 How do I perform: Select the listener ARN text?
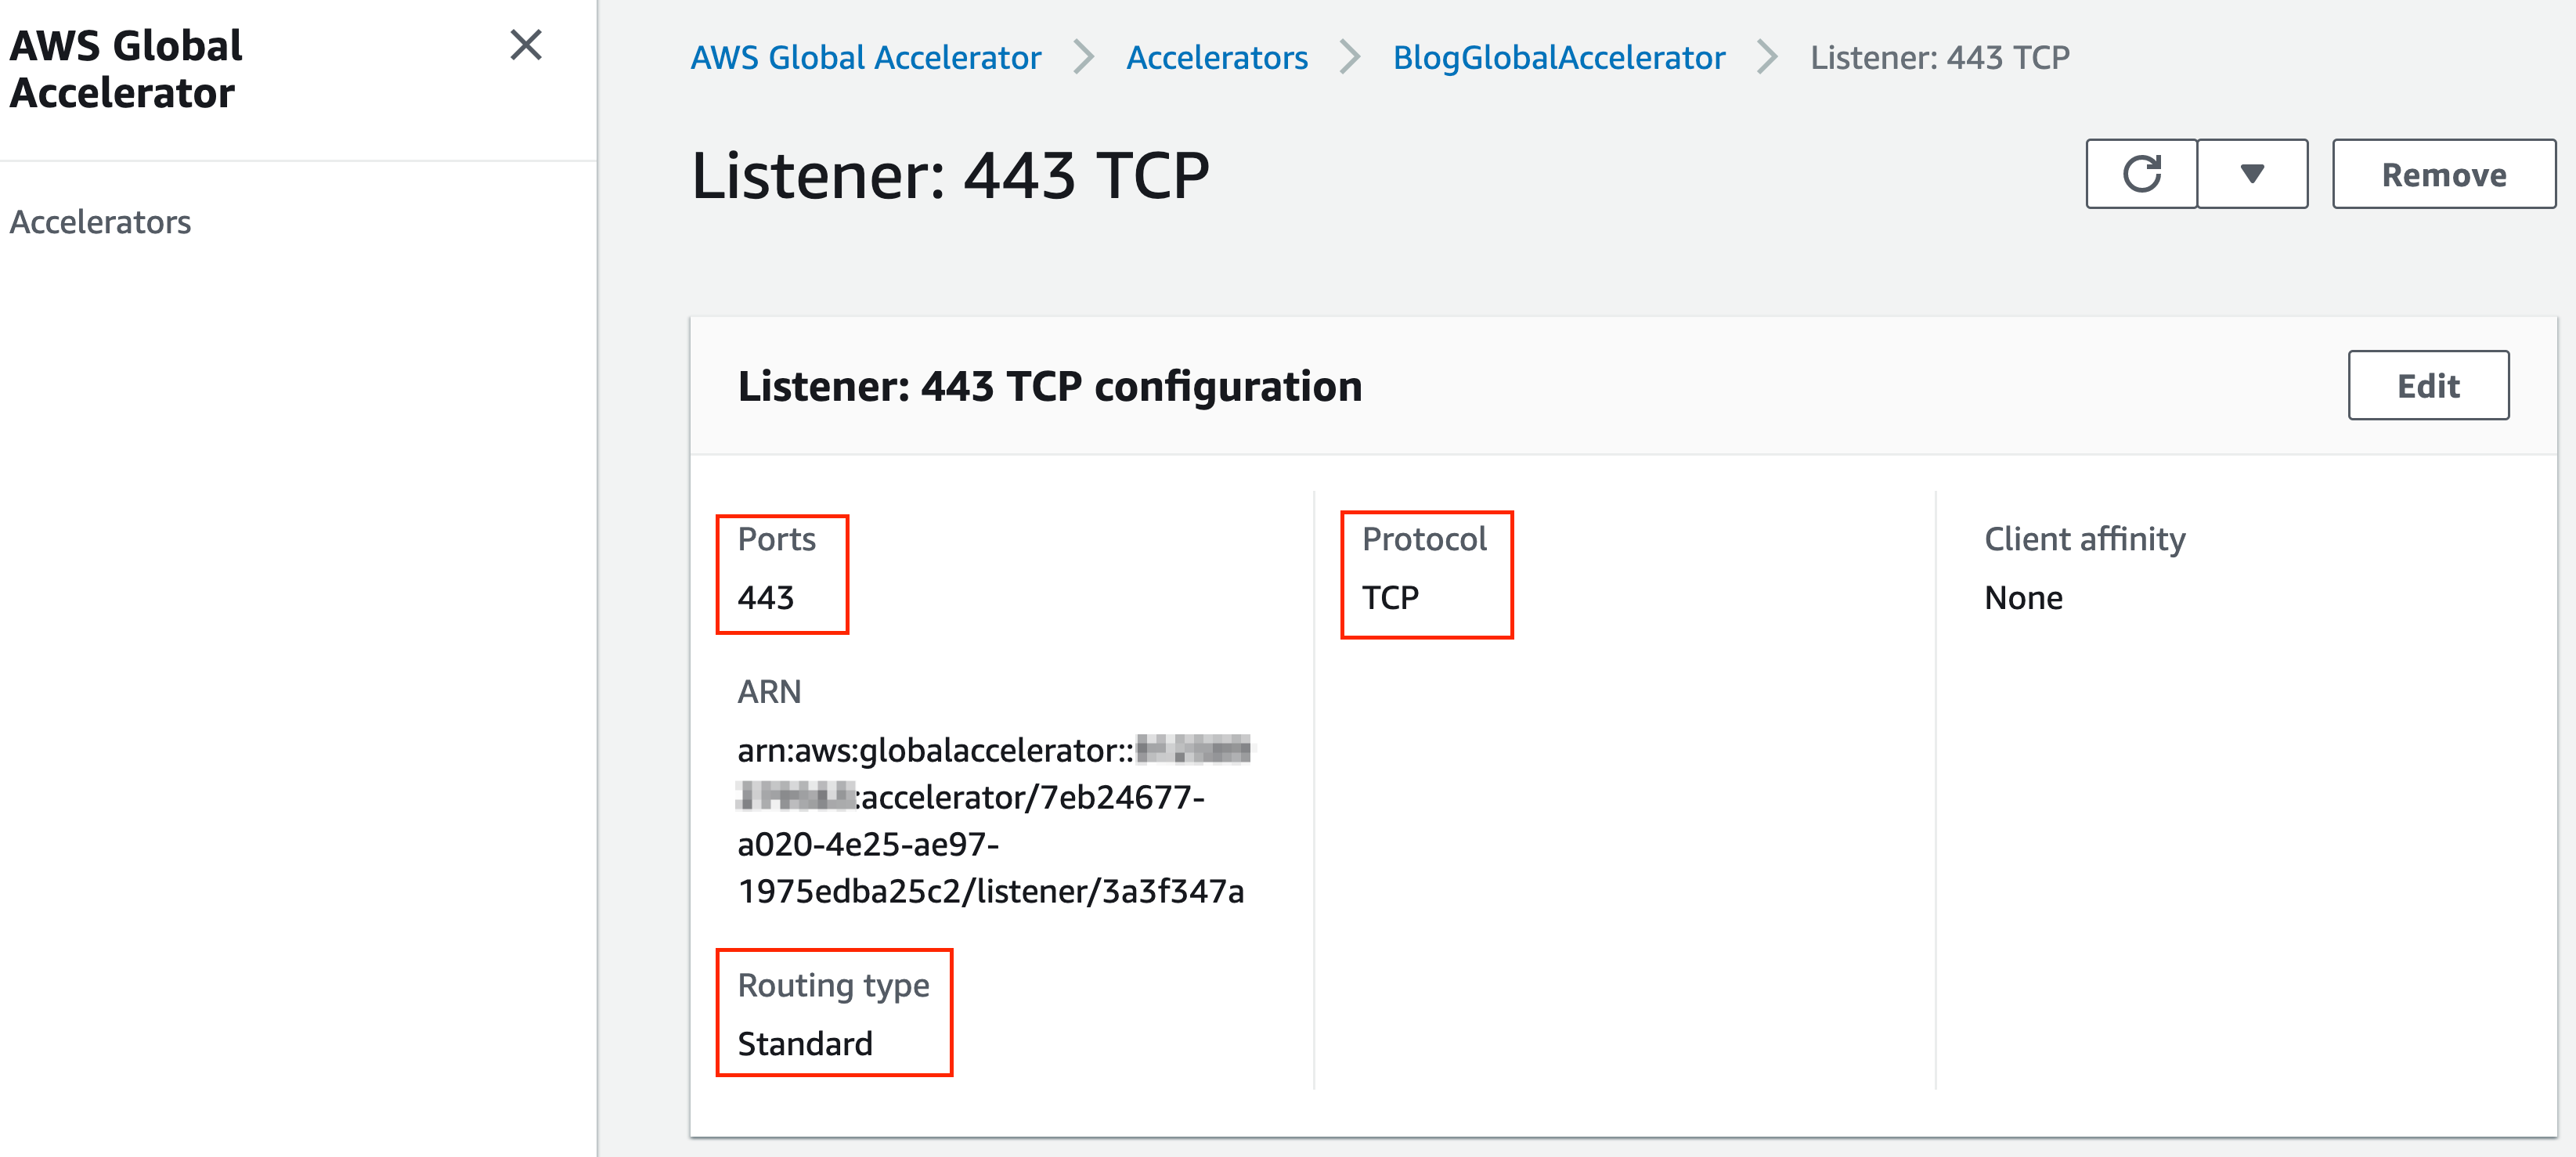click(996, 822)
